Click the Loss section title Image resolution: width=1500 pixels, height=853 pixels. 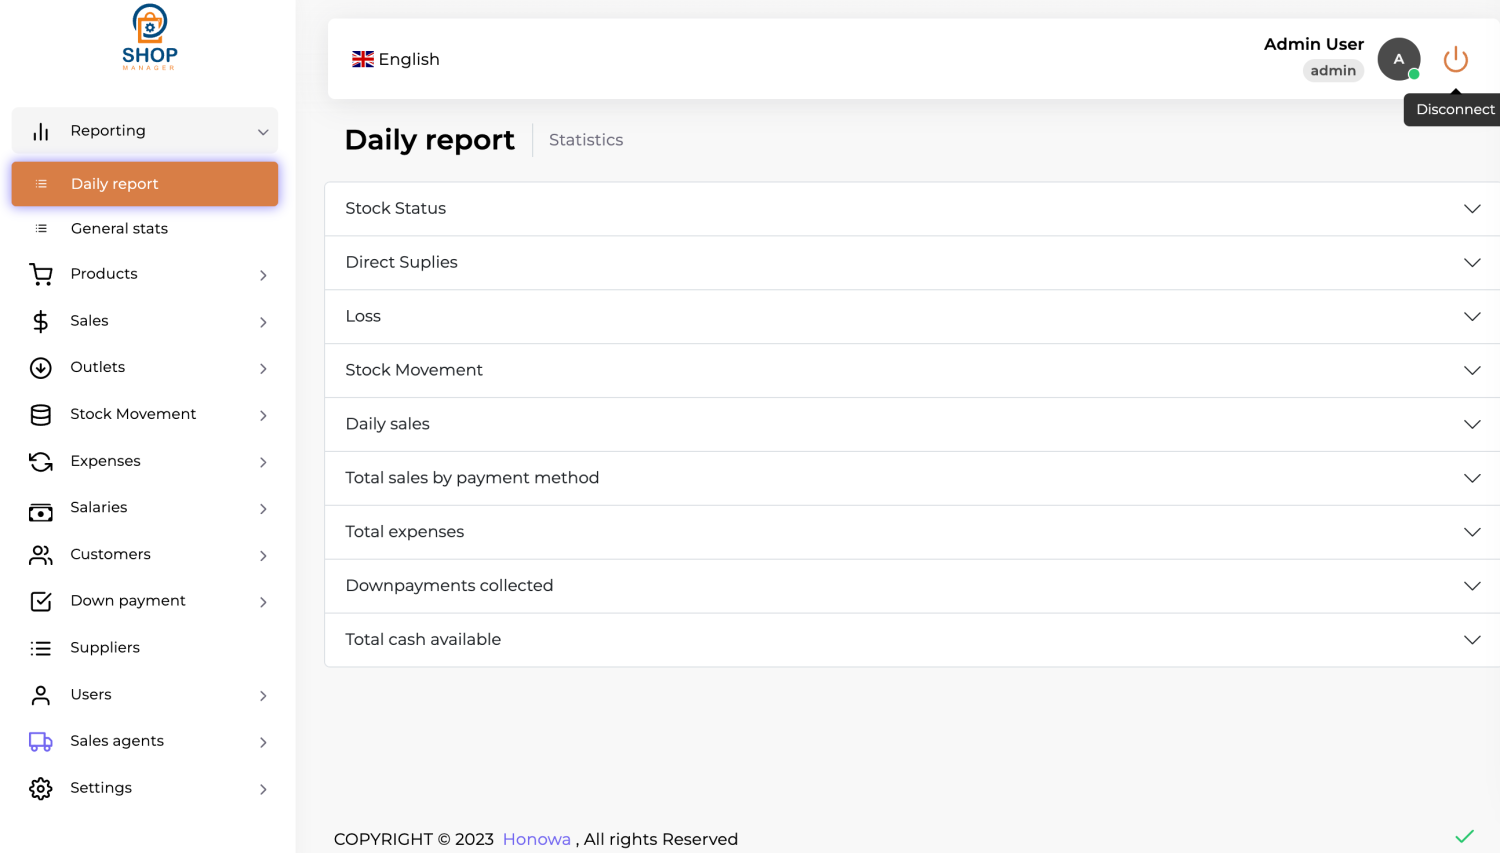pyautogui.click(x=363, y=316)
